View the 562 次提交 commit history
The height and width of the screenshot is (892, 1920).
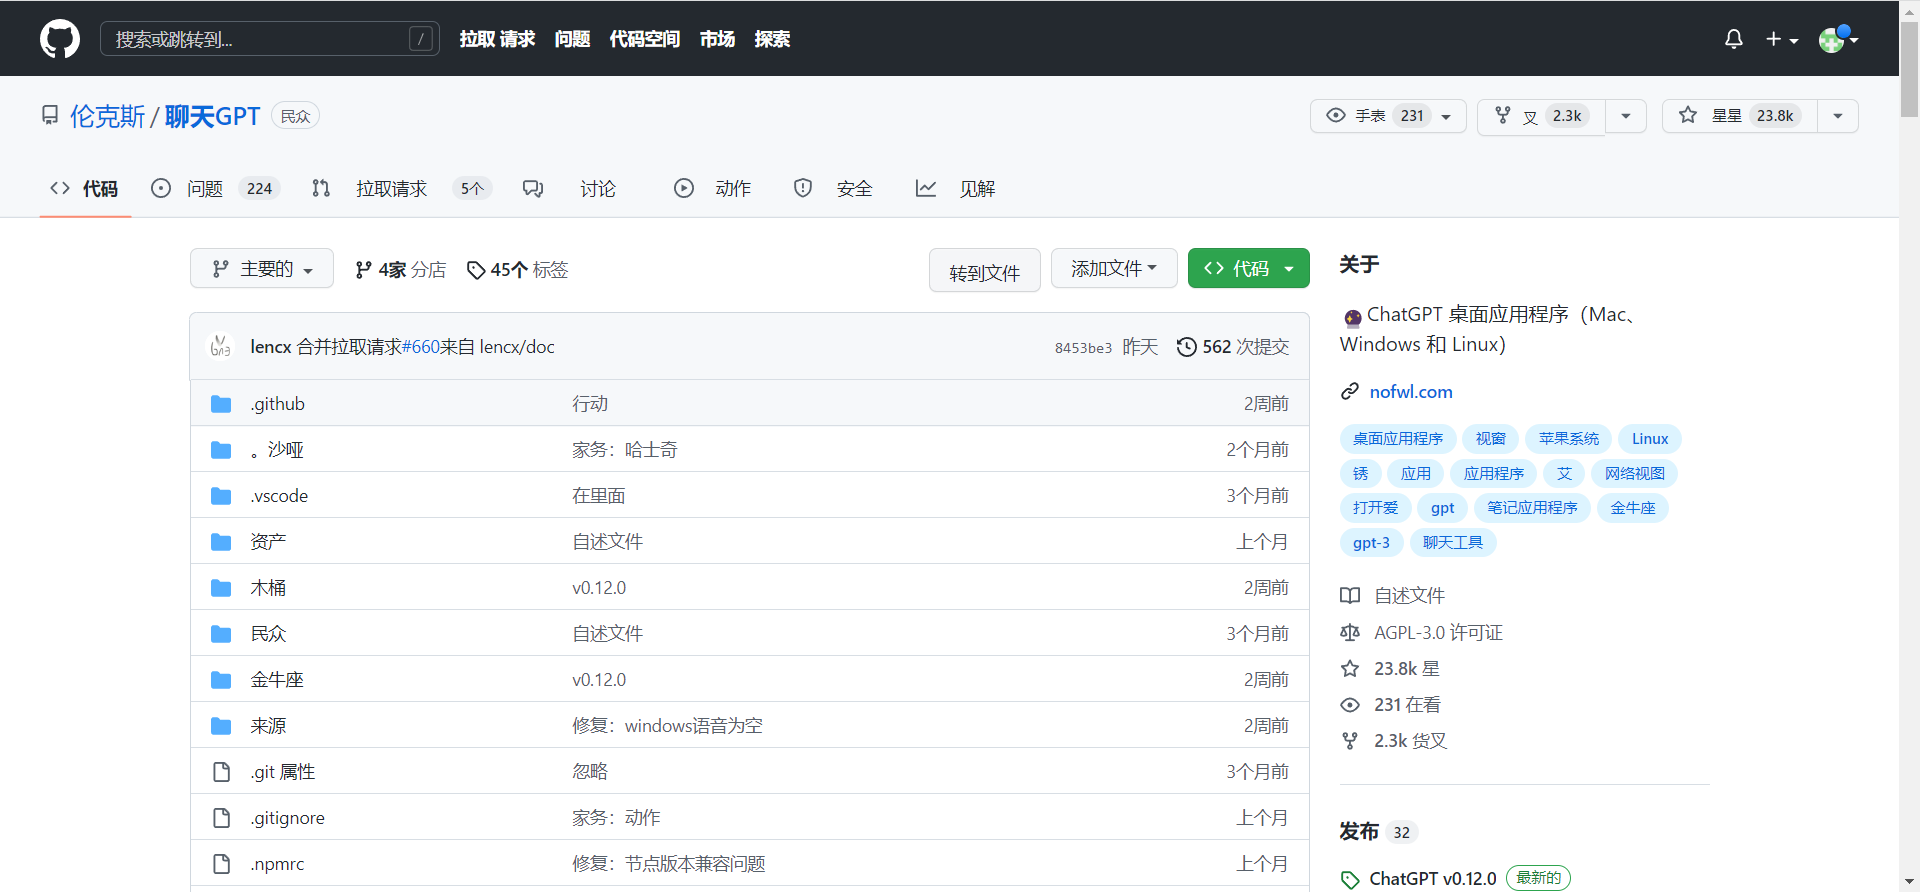tap(1233, 347)
